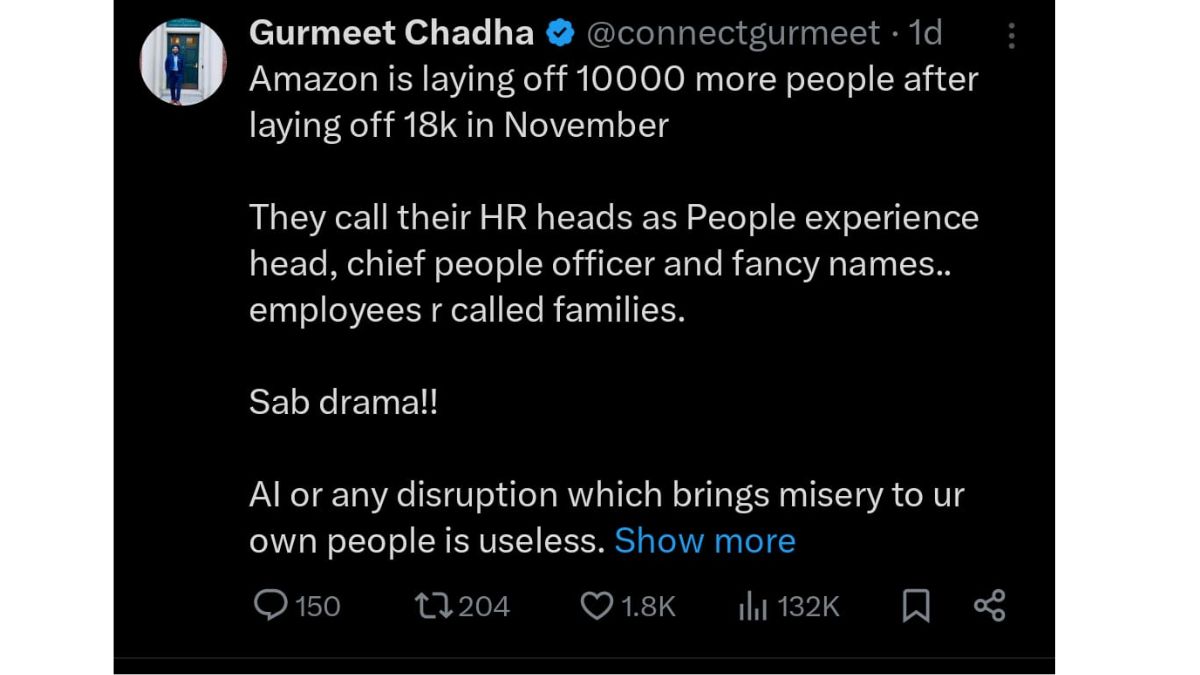Click the 204 reposts count
The image size is (1200, 675).
[484, 606]
